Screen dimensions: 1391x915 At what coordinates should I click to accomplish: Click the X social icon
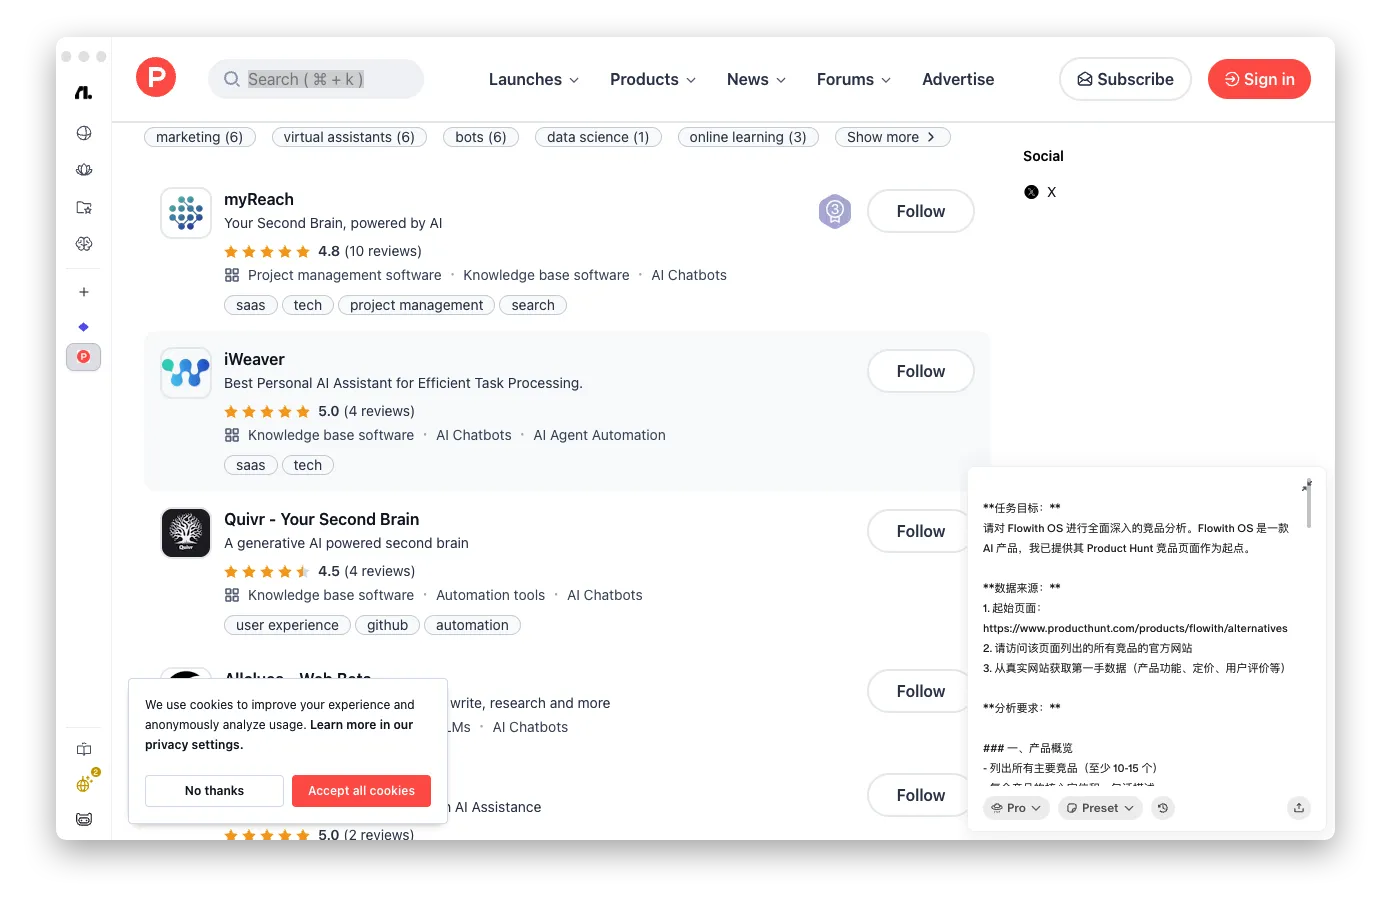tap(1032, 192)
